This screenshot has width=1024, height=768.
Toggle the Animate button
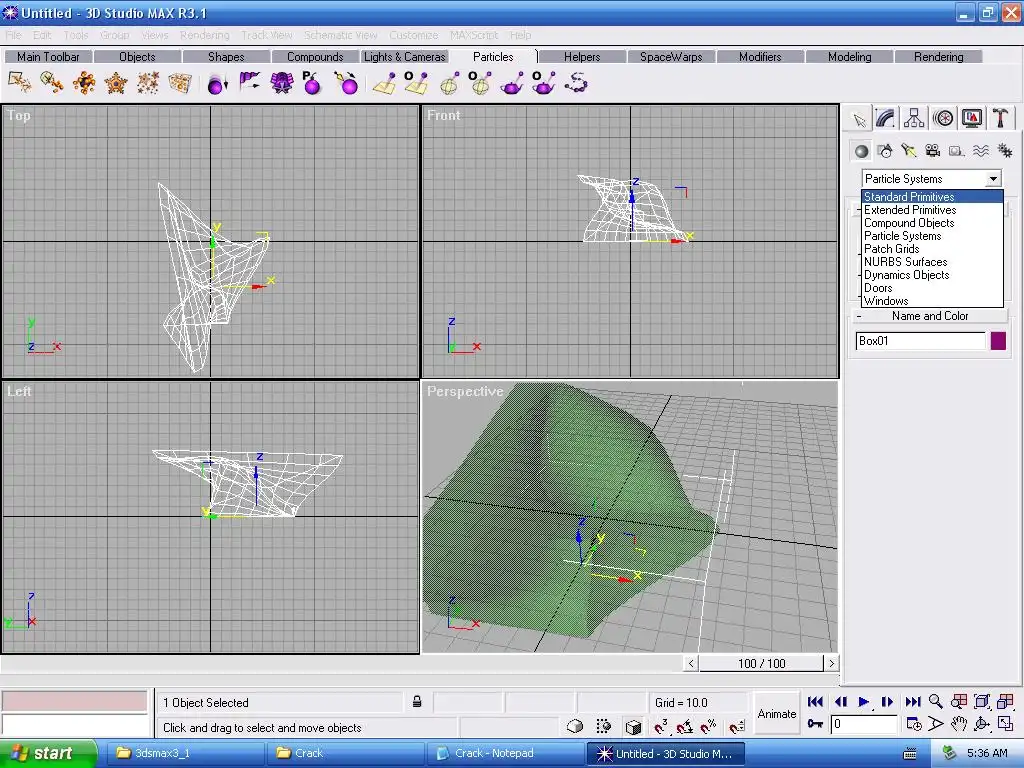point(776,714)
